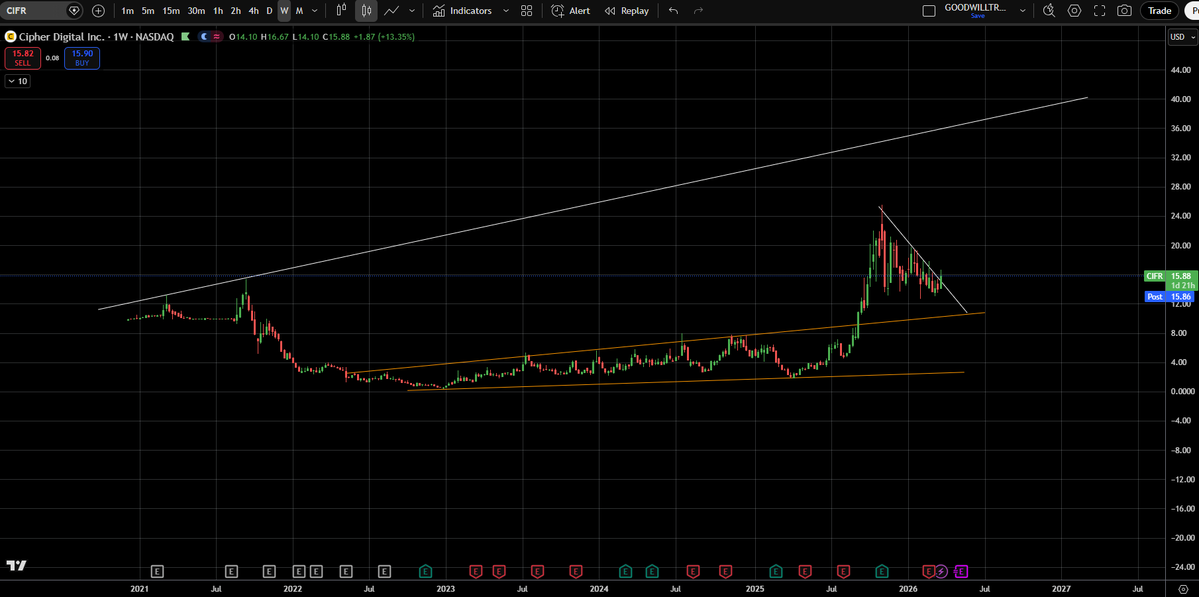This screenshot has width=1199, height=597.
Task: Click the blue Save link
Action: tap(977, 16)
